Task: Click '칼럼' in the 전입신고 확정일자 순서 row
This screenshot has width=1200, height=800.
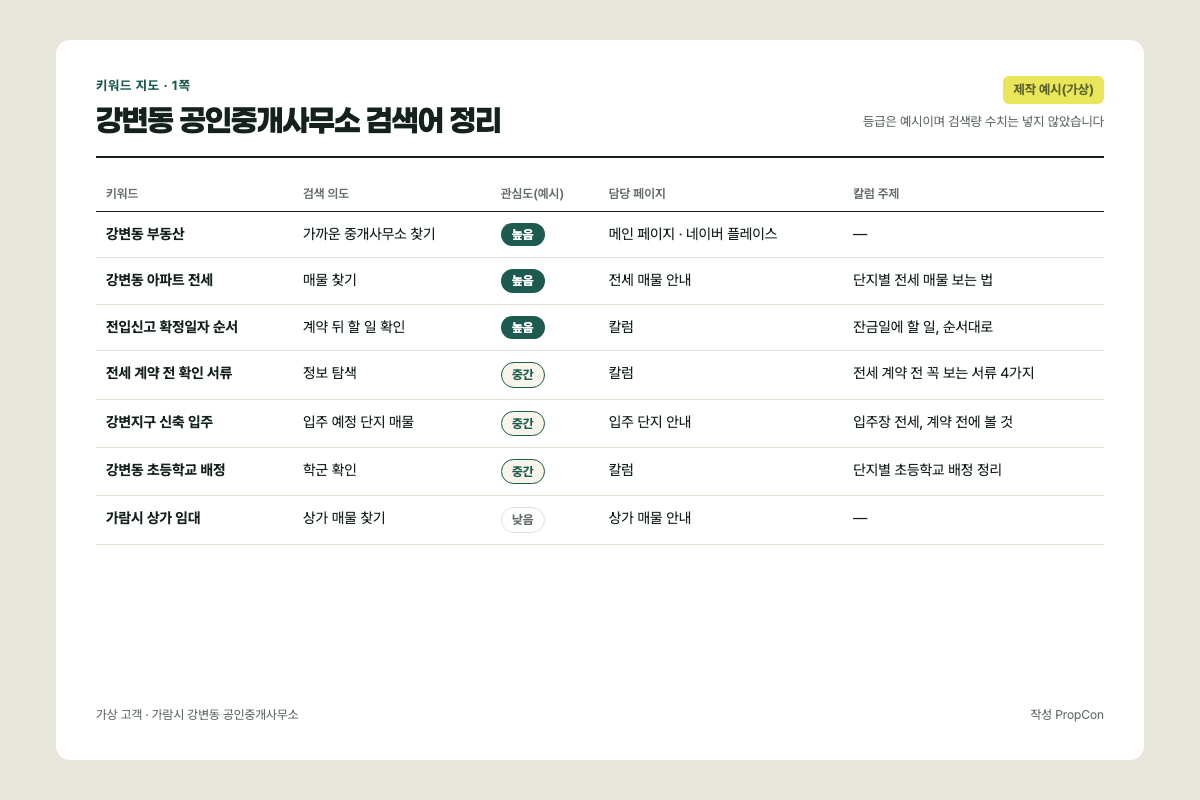Action: pos(621,327)
